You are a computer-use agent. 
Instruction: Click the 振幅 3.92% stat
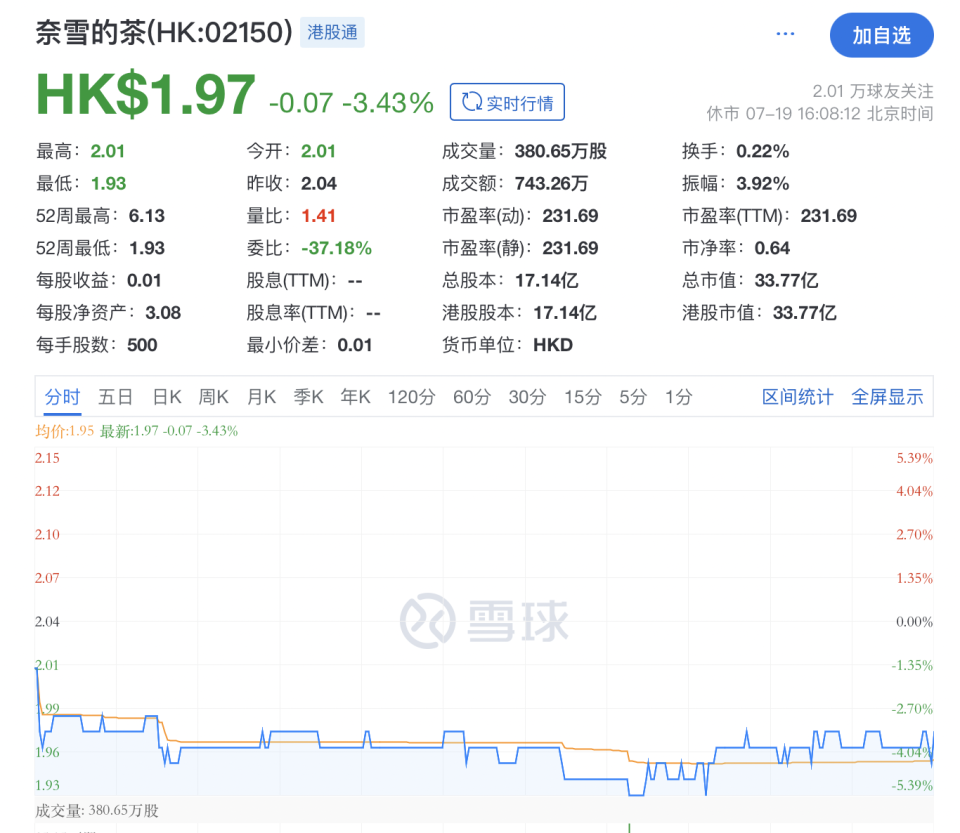pyautogui.click(x=735, y=184)
